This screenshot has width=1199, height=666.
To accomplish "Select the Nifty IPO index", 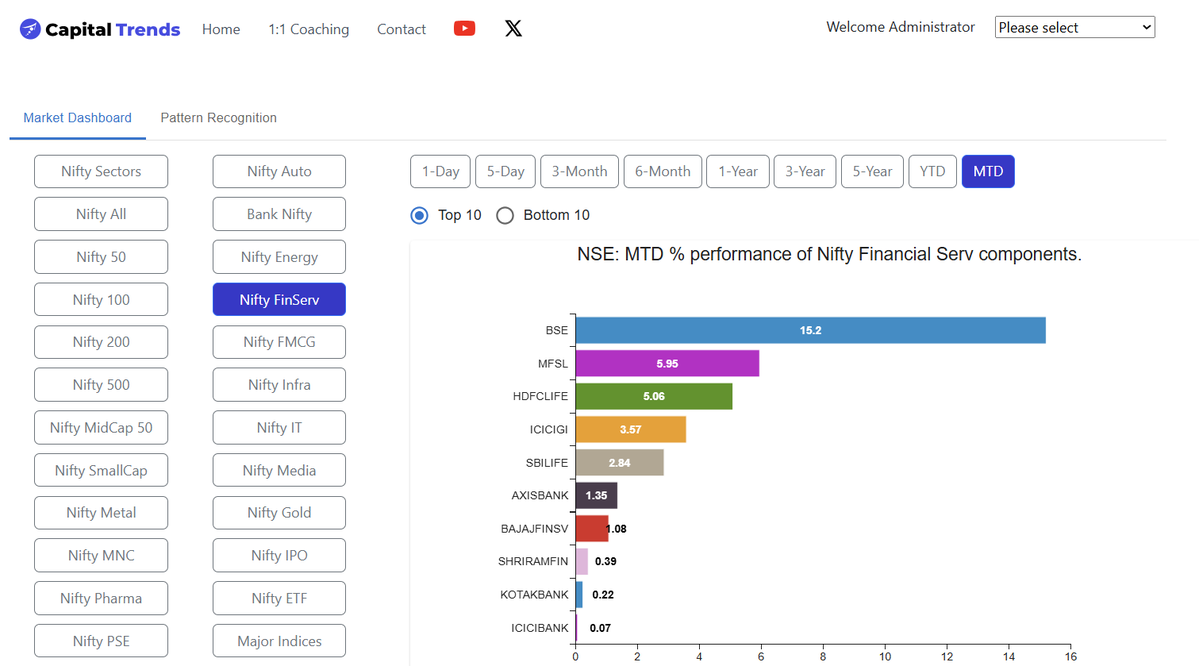I will [279, 555].
